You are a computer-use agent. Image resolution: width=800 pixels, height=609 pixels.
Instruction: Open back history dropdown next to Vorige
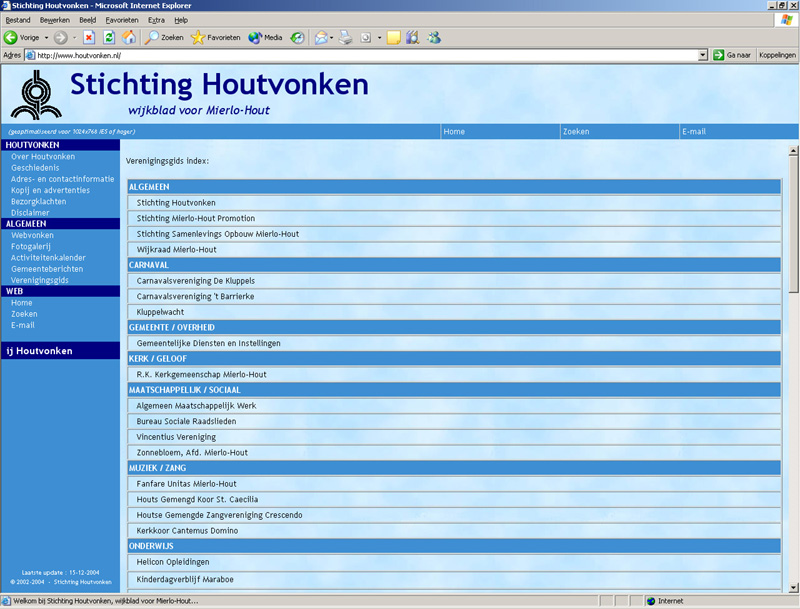(x=46, y=38)
